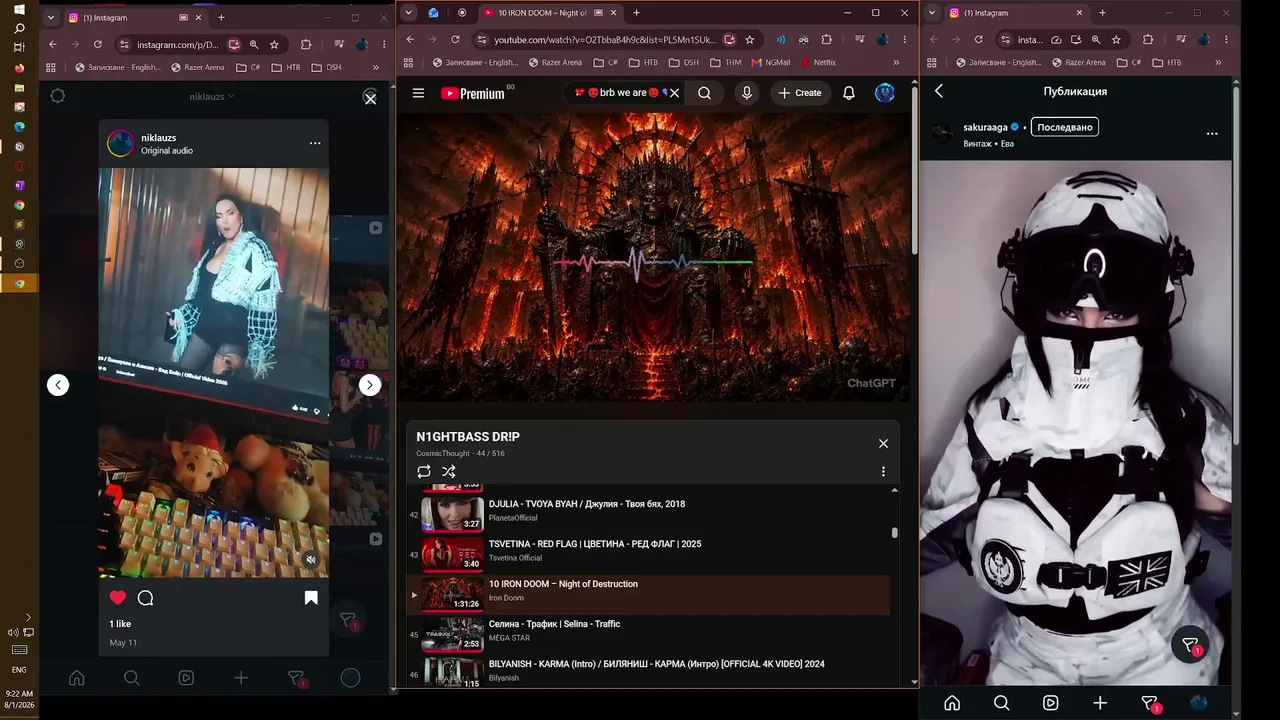Open the playlist three-dot options menu
Viewport: 1280px width, 720px height.
click(883, 471)
